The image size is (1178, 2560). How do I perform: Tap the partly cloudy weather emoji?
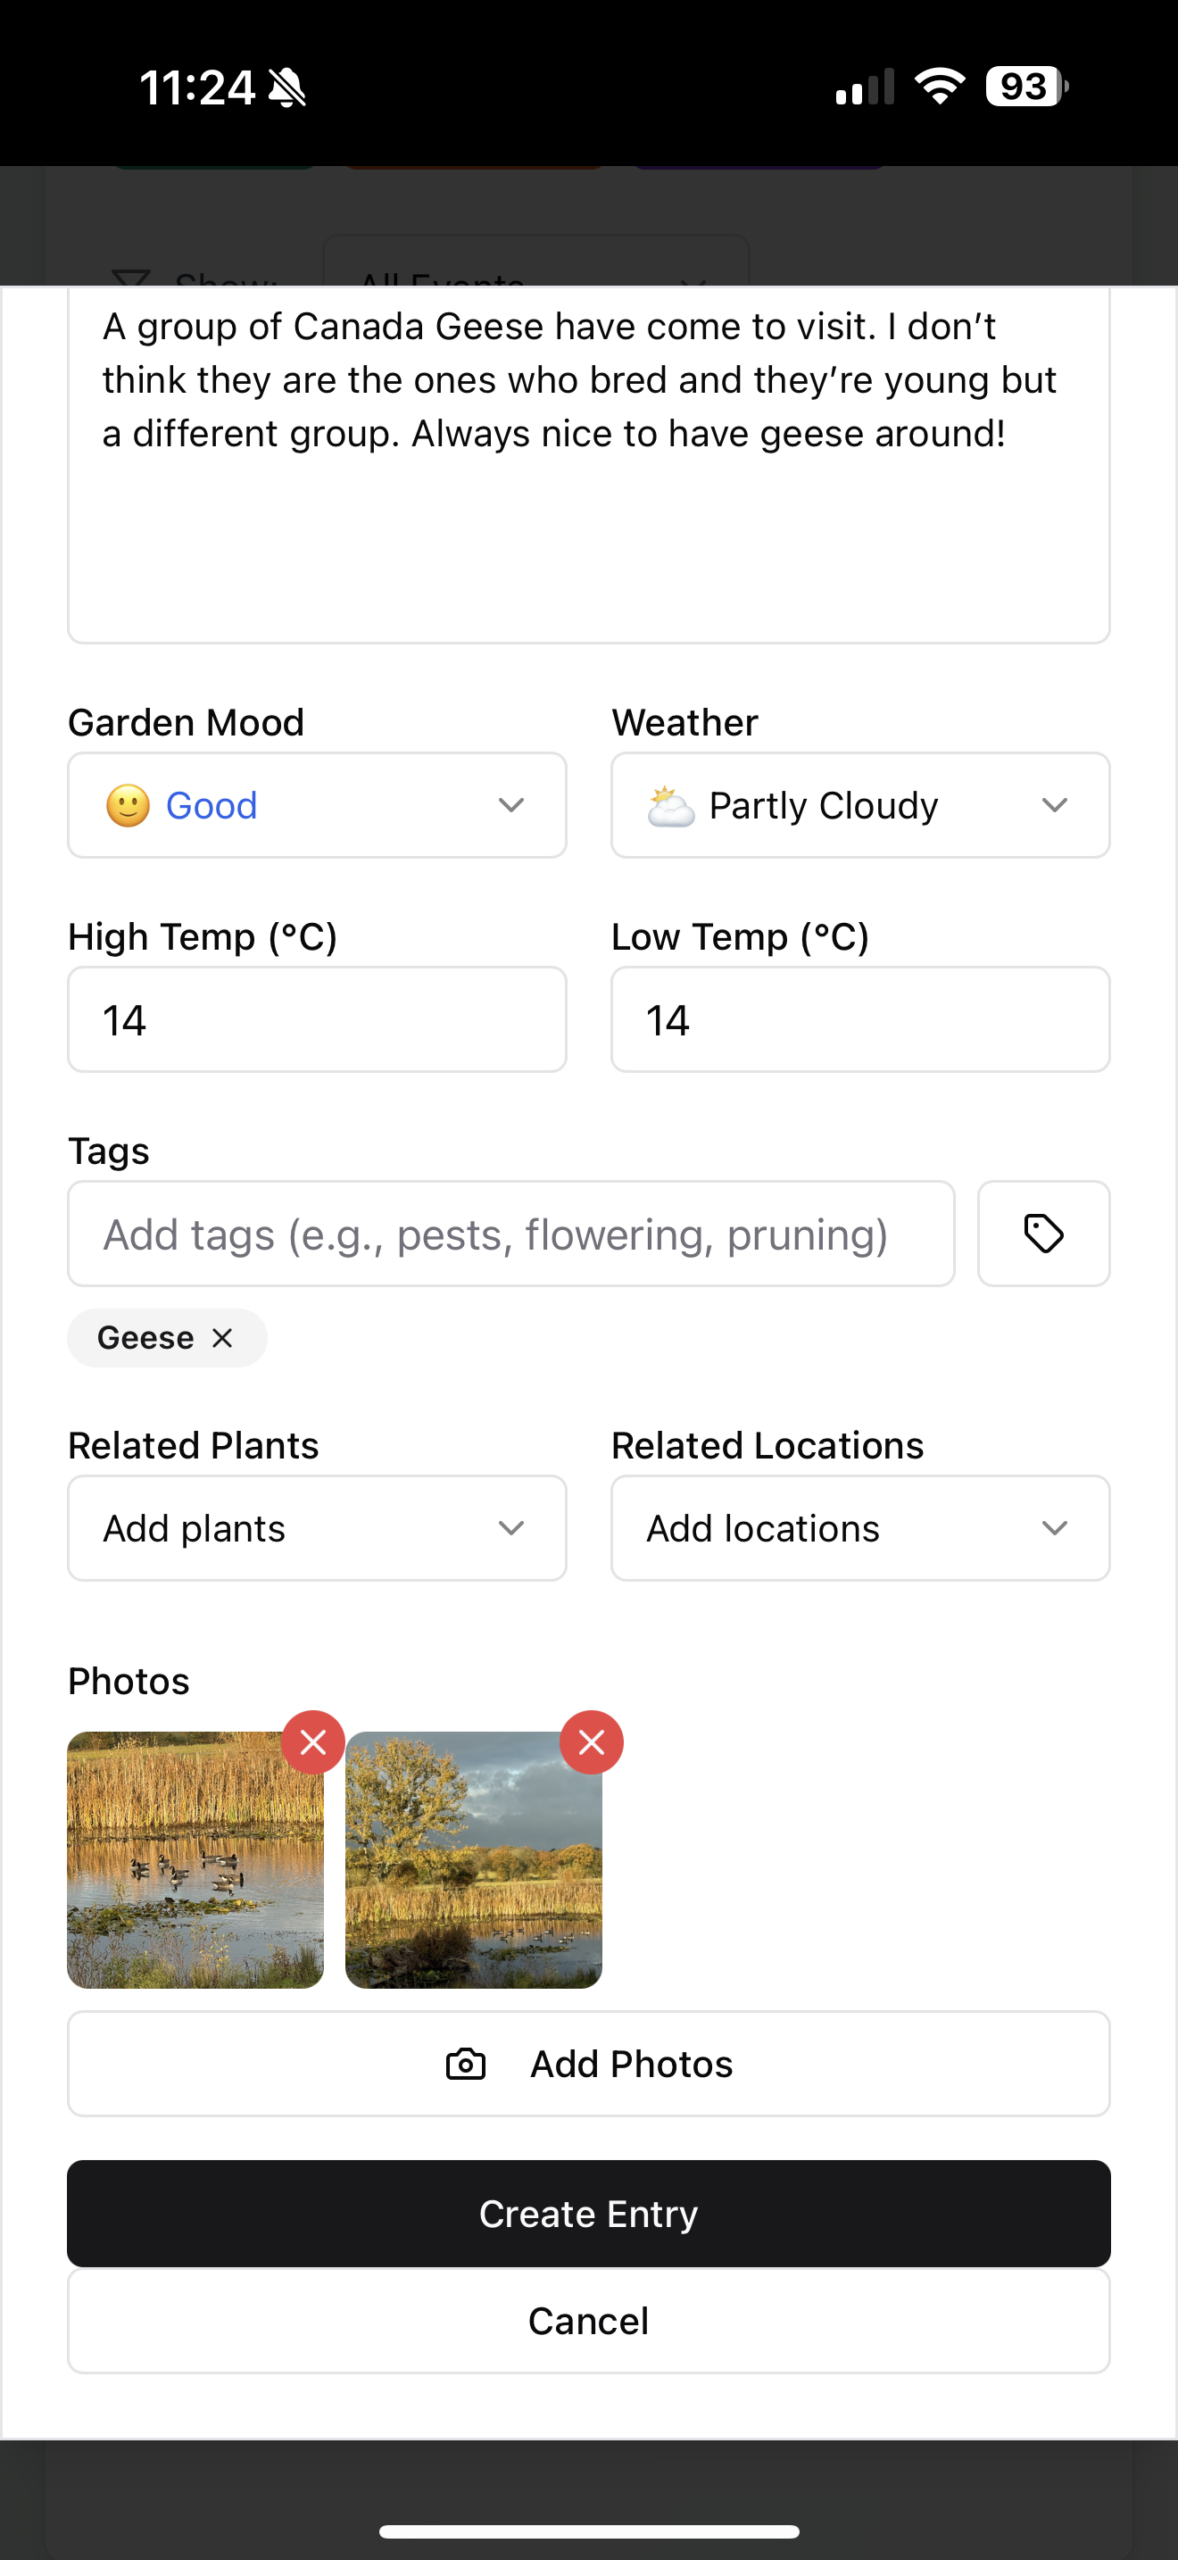[670, 806]
